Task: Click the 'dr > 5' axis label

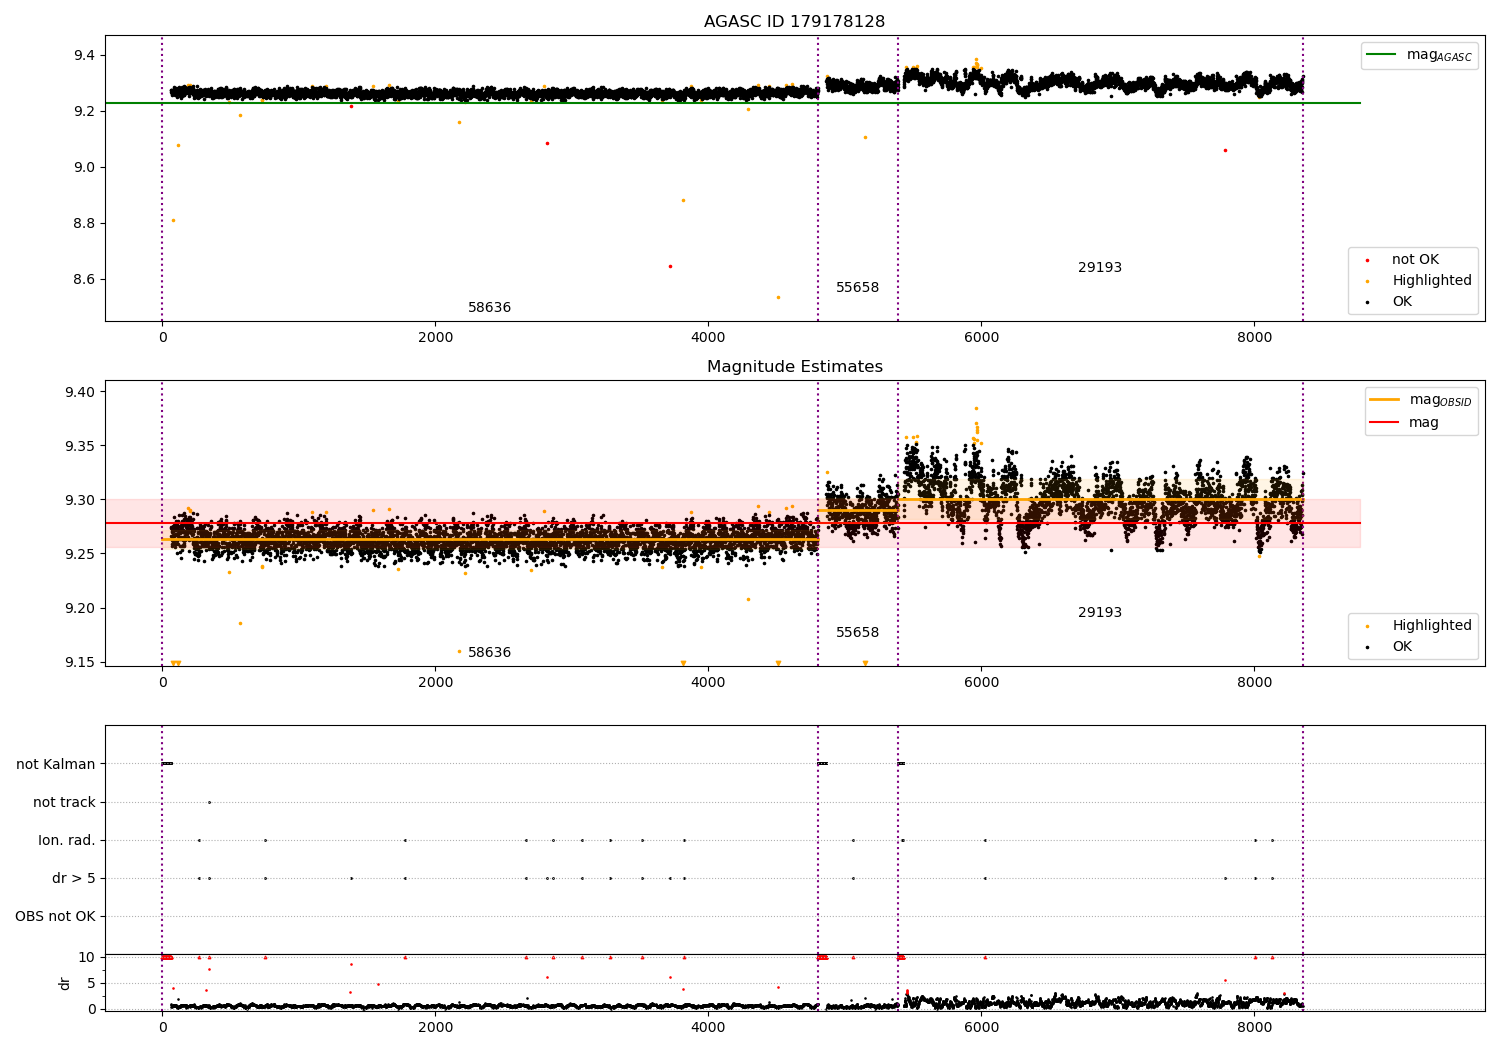Action: 74,879
